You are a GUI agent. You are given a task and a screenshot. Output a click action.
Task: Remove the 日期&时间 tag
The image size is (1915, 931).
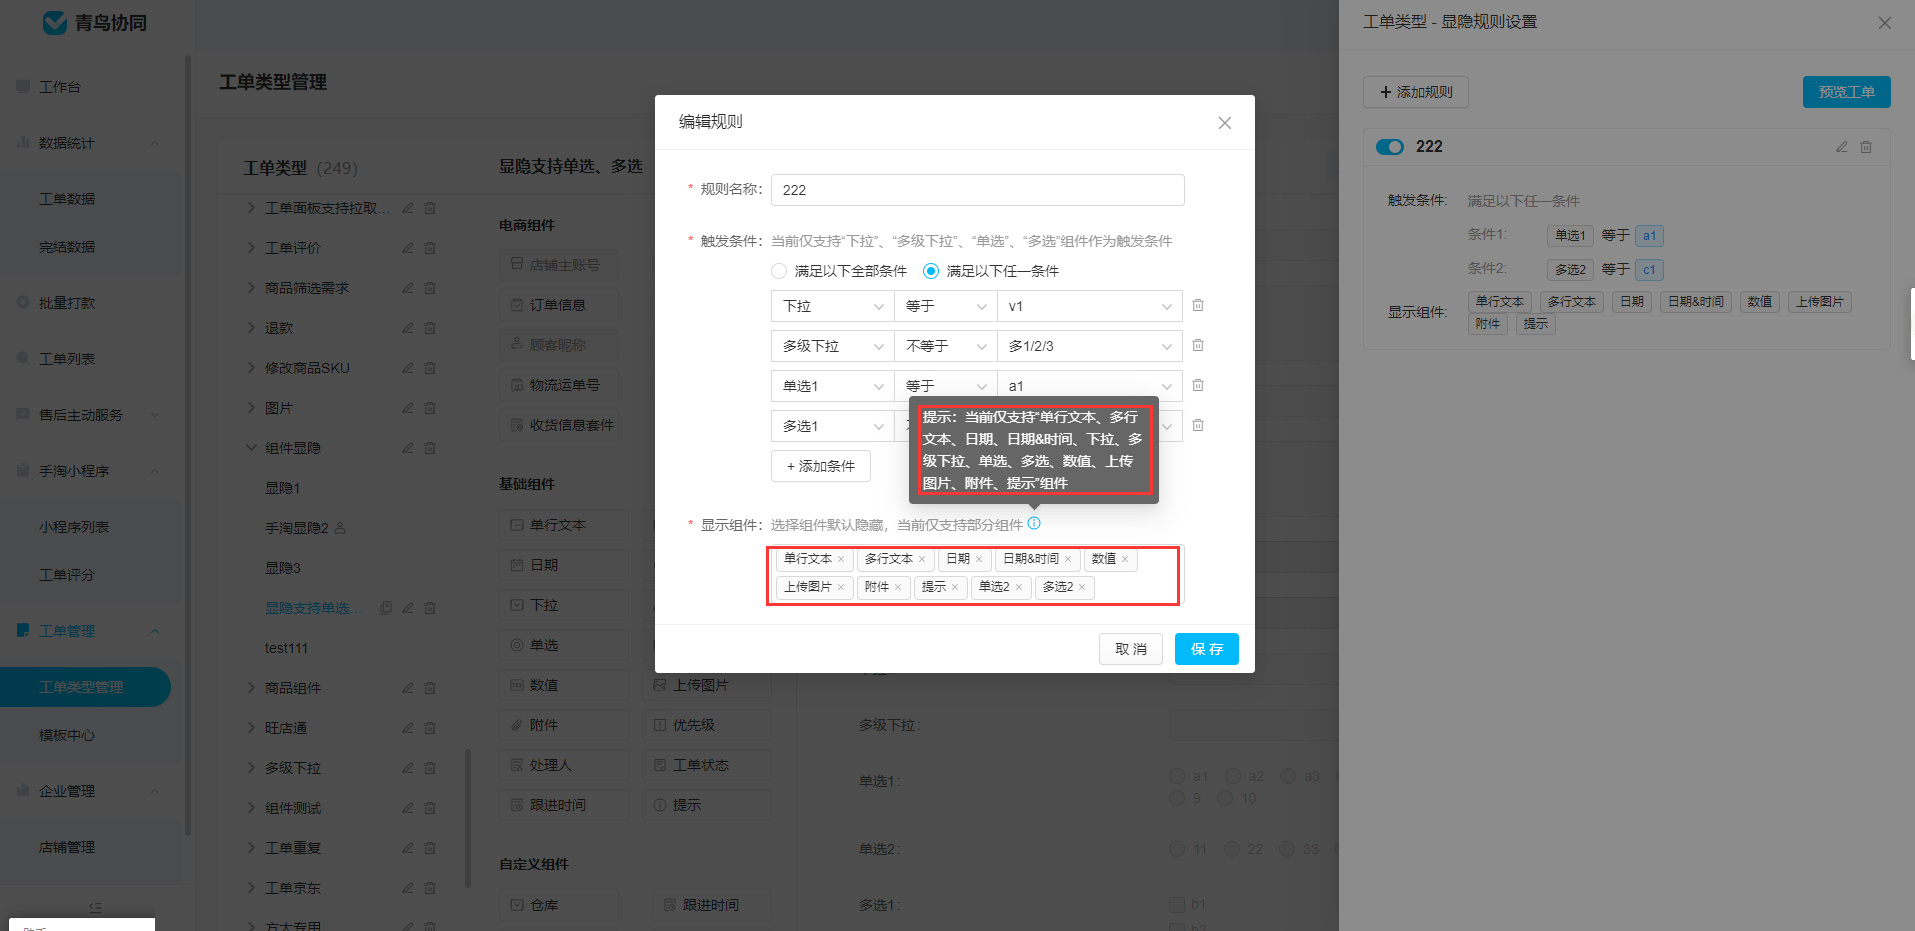pos(1068,559)
